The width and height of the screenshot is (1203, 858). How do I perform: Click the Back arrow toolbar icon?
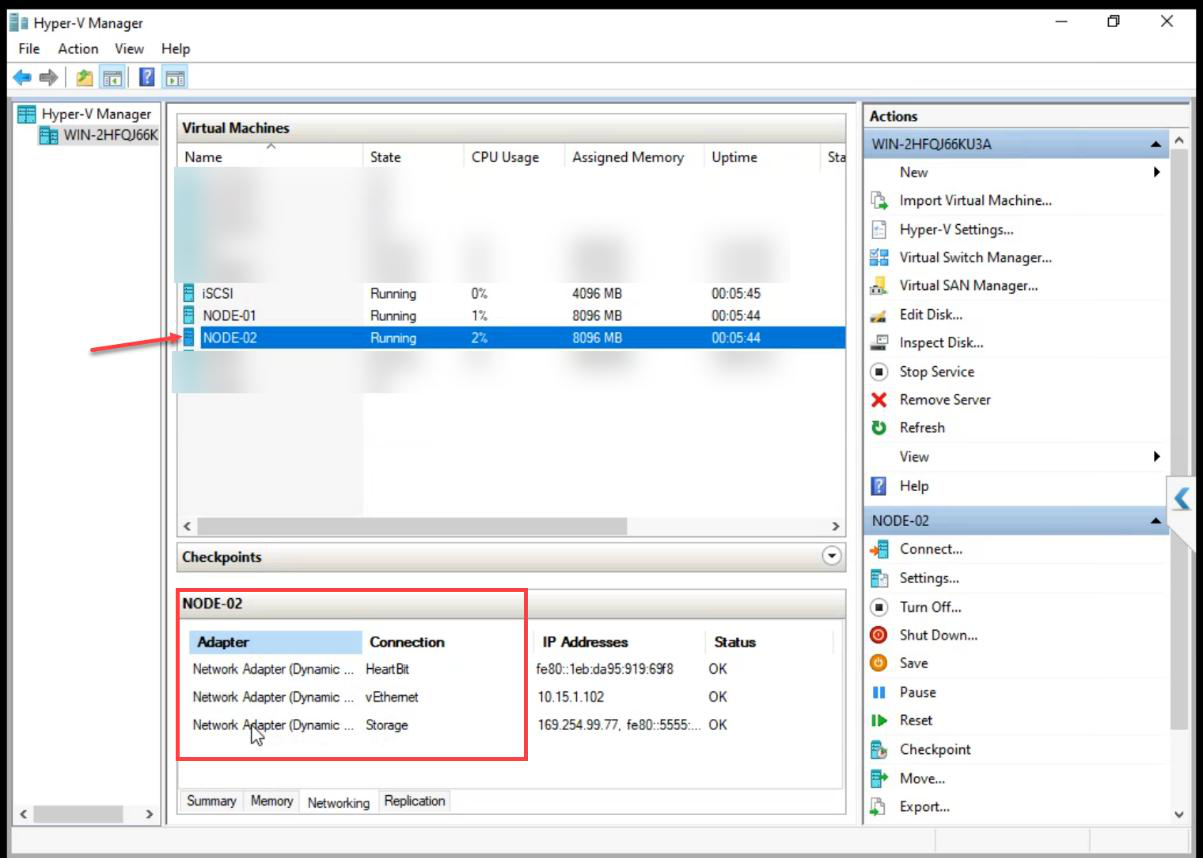coord(22,77)
